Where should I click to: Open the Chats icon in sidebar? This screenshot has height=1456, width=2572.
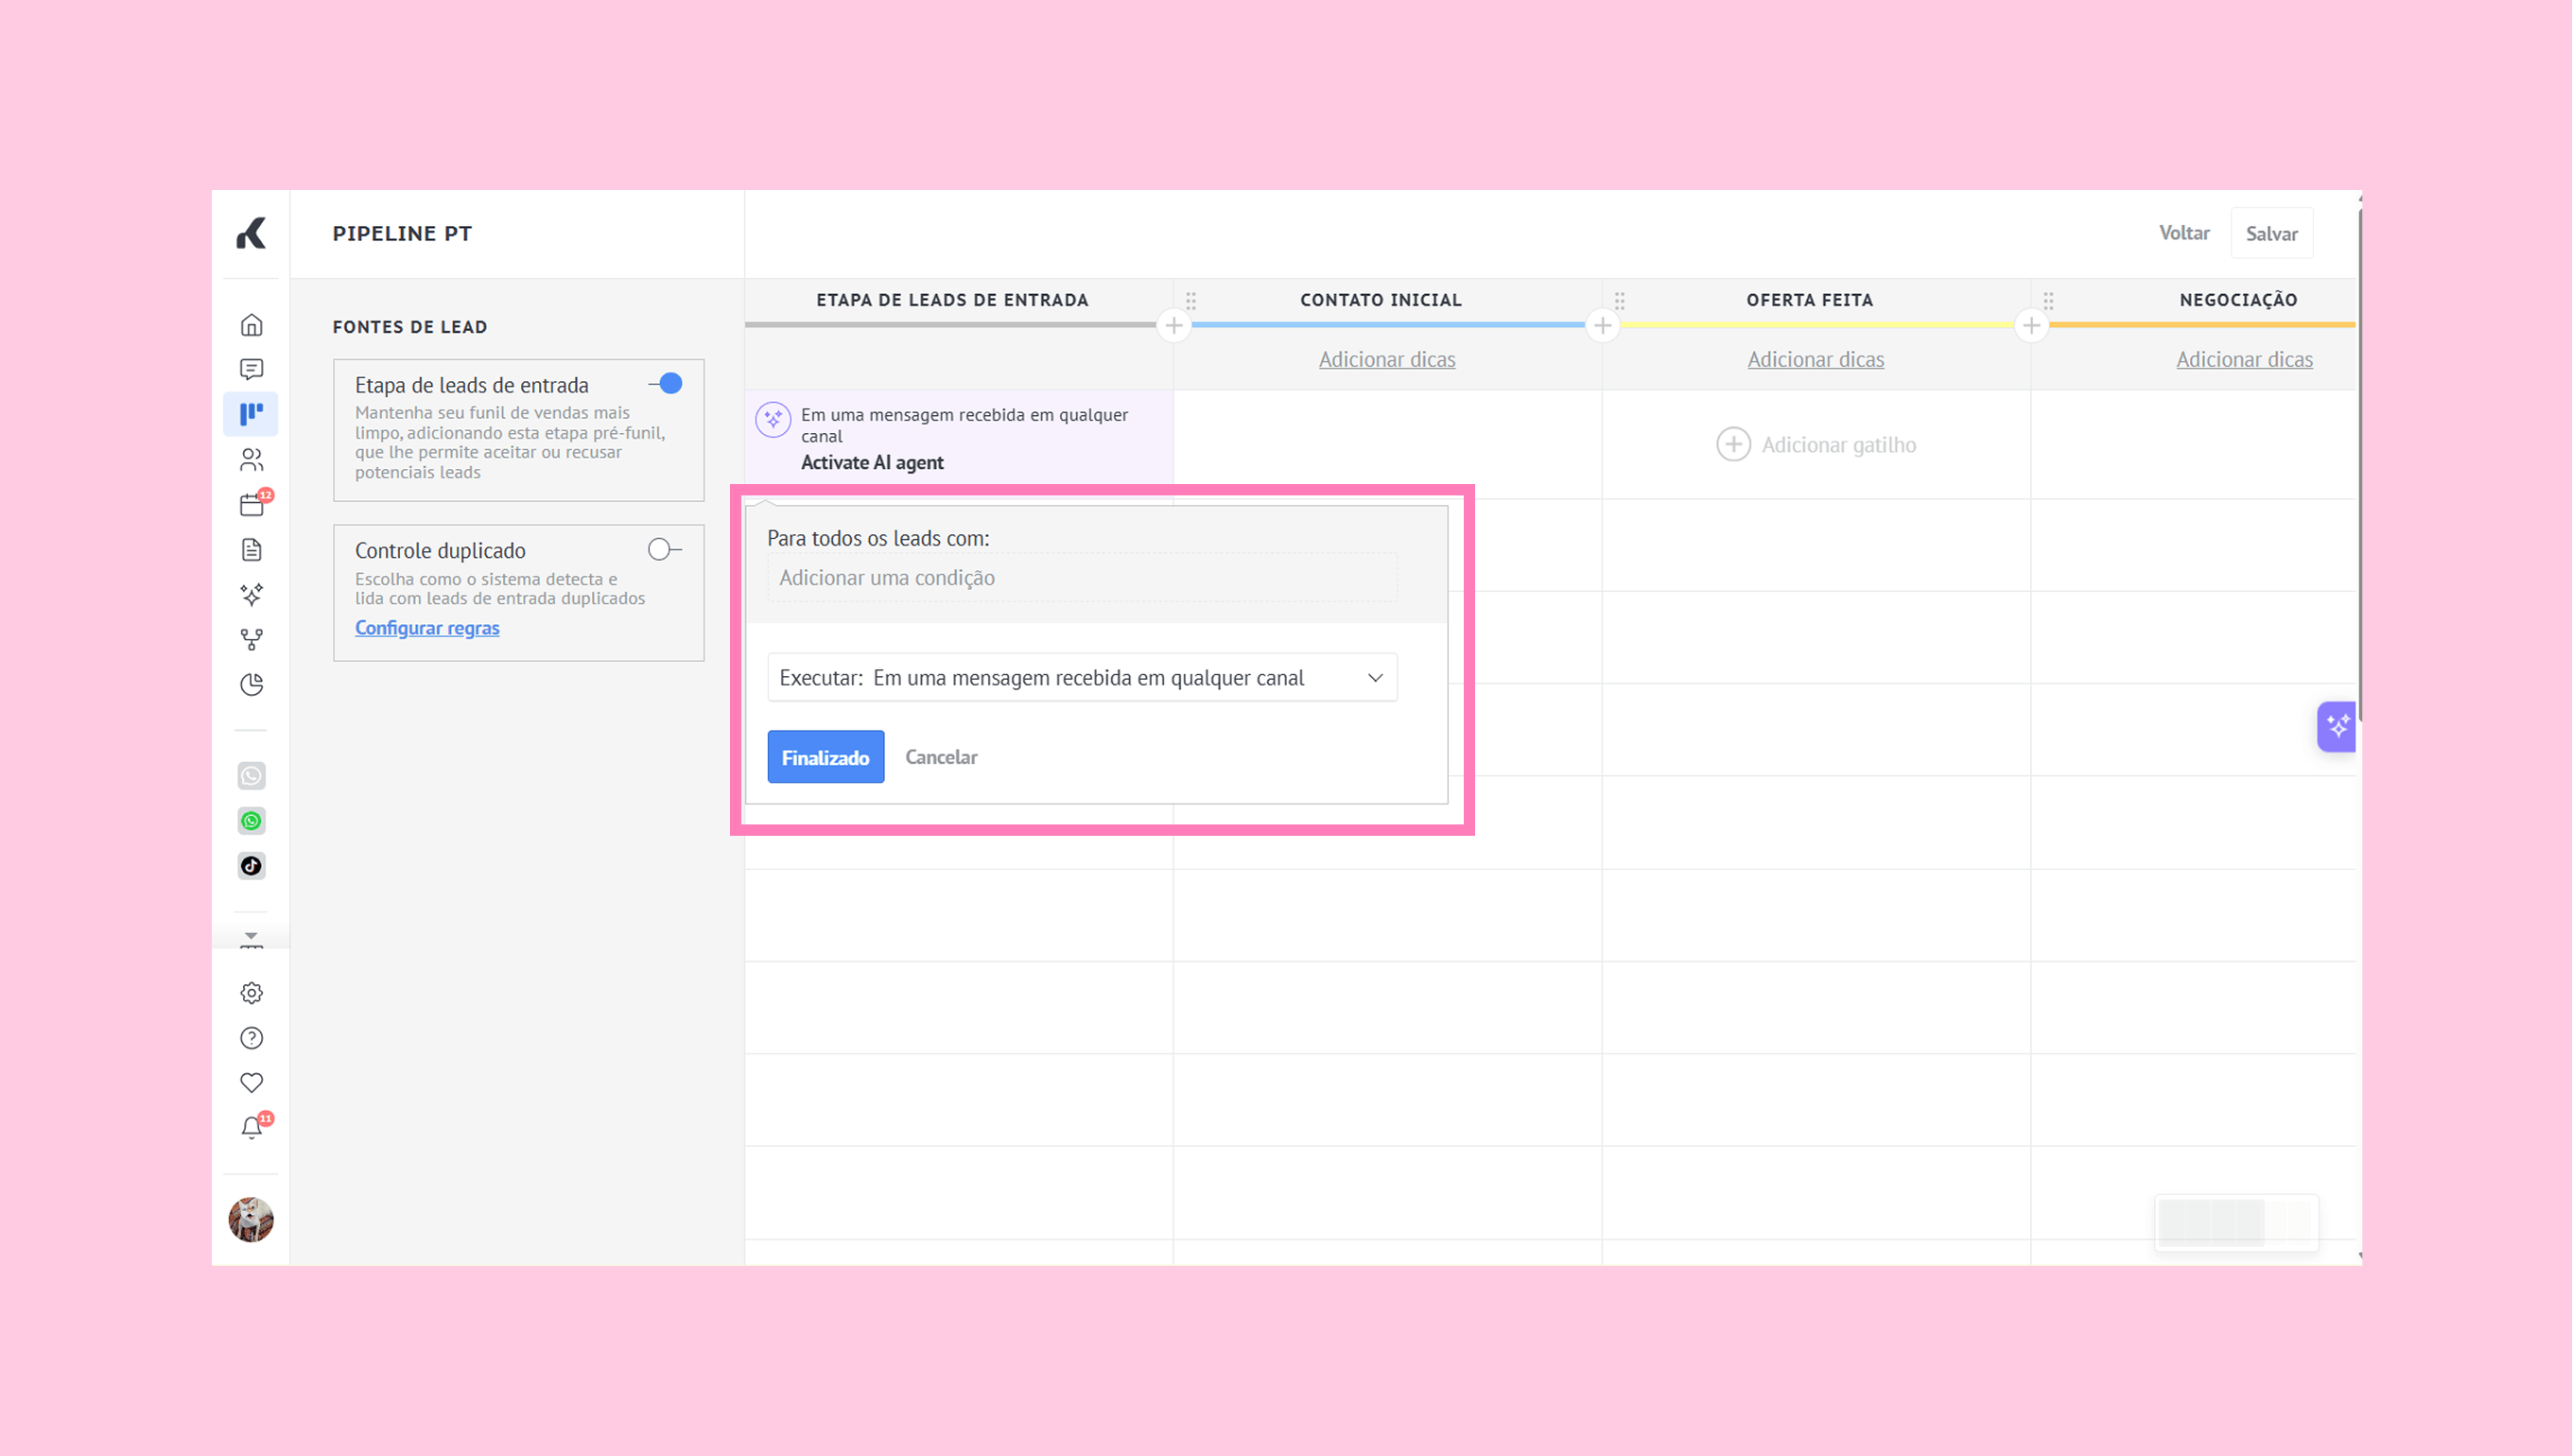[x=251, y=370]
